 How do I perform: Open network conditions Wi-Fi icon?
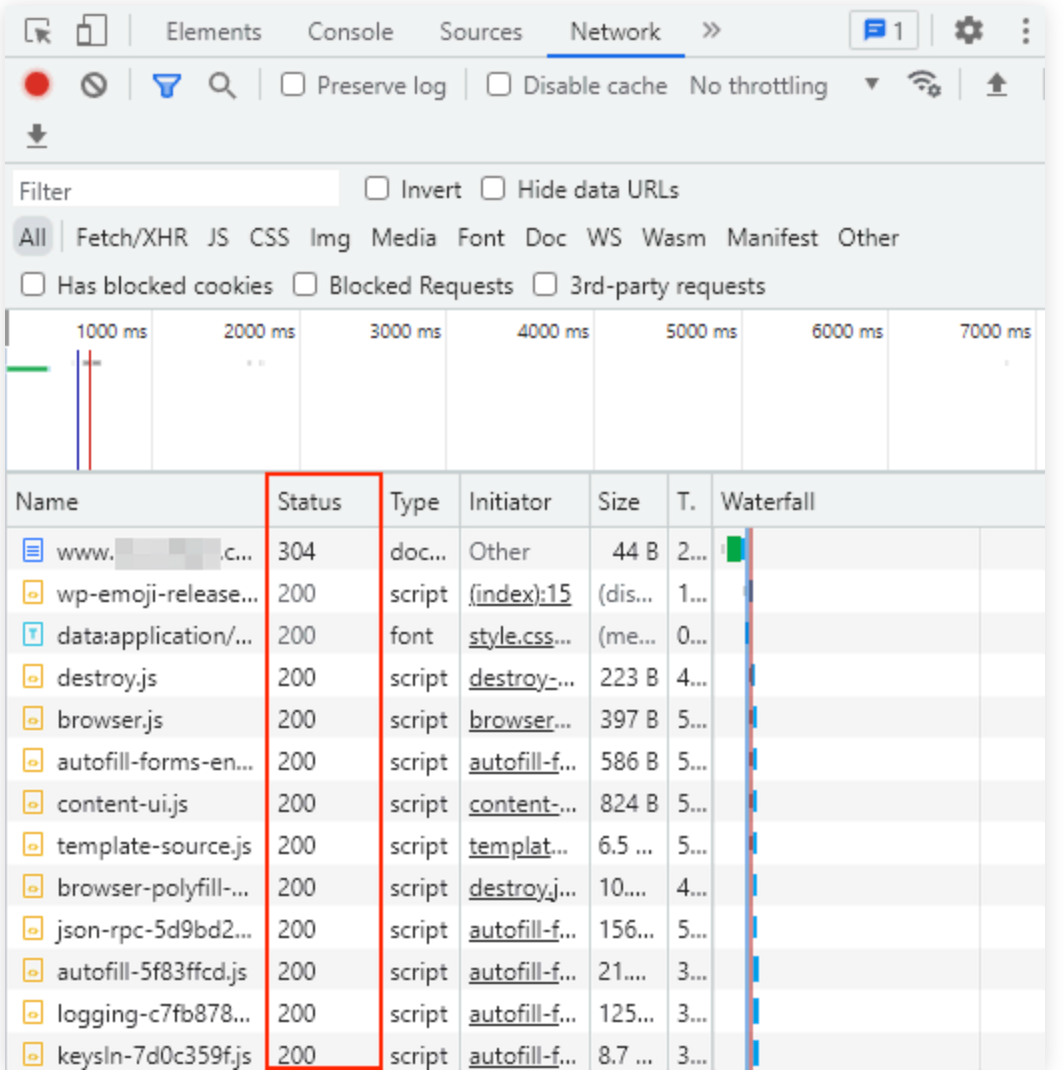click(x=924, y=85)
